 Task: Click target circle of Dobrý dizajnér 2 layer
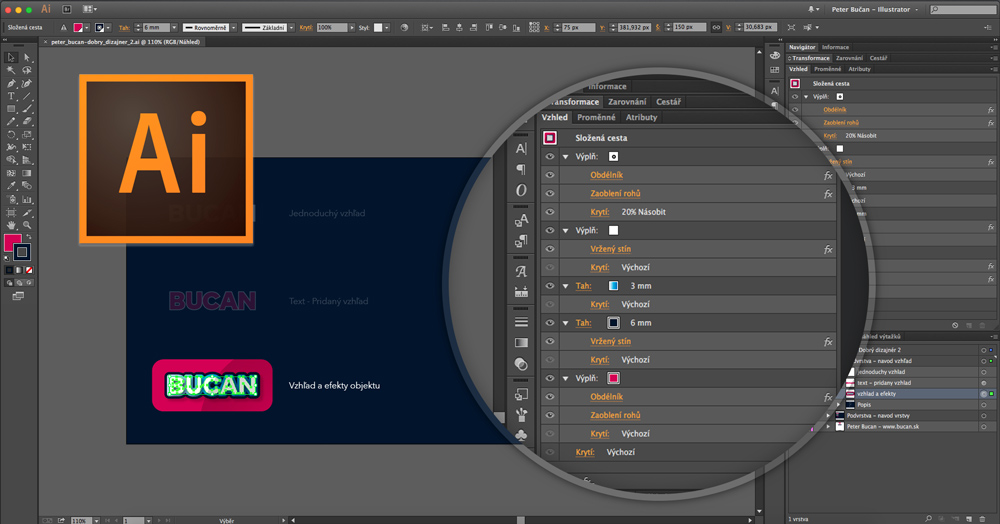pos(984,350)
